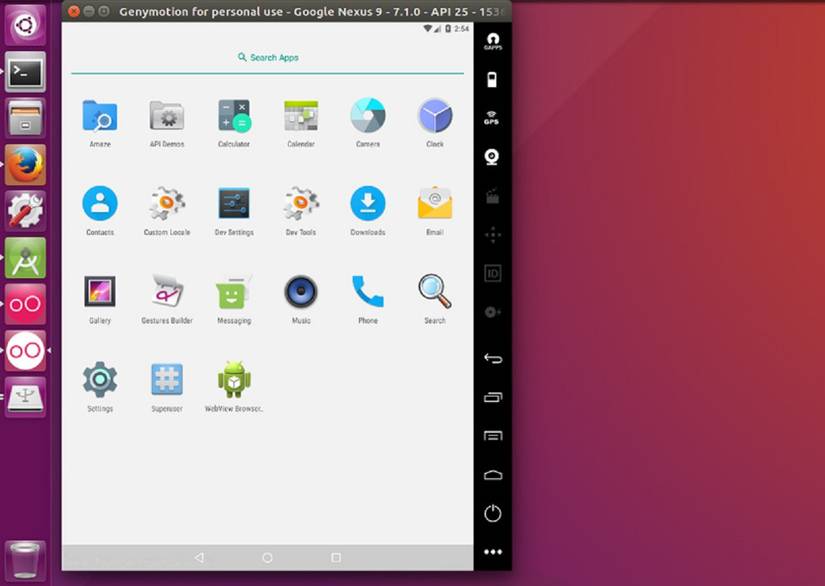Open the Android Settings app
Viewport: 825px width, 586px height.
coord(99,381)
